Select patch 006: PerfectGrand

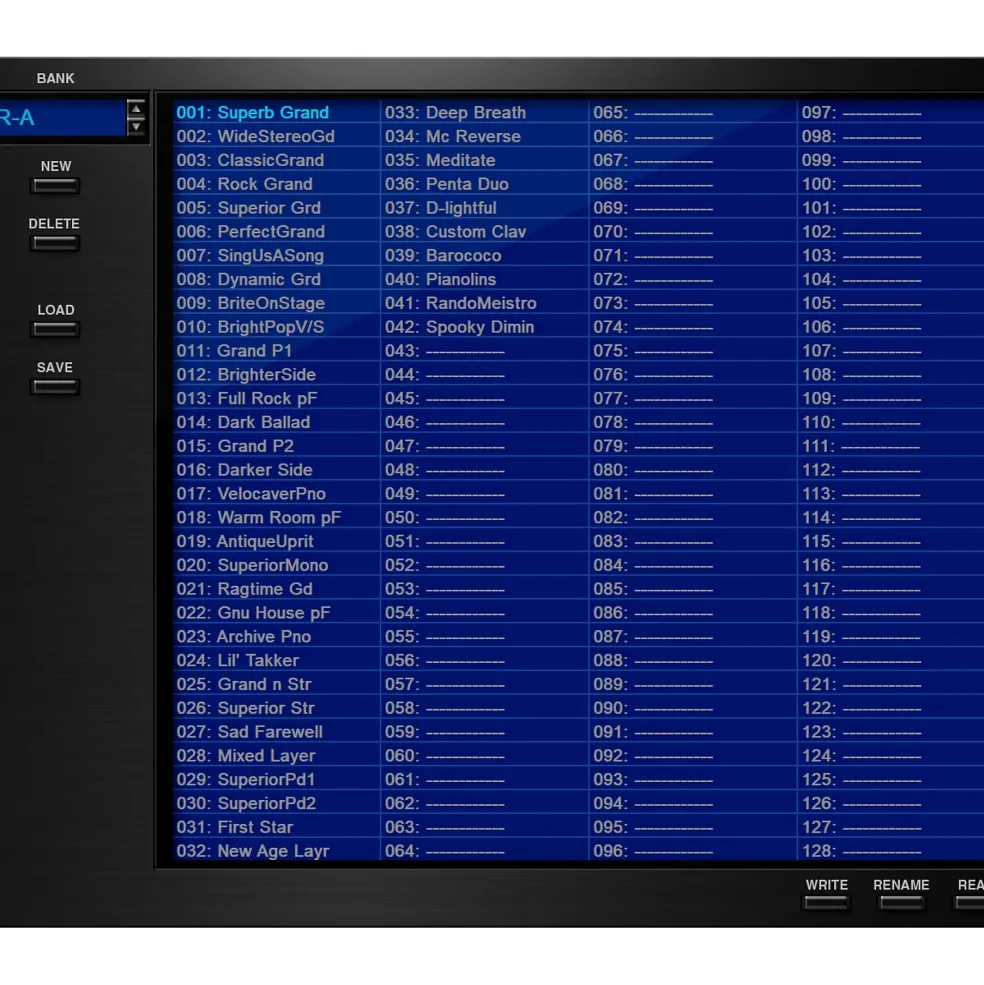276,232
